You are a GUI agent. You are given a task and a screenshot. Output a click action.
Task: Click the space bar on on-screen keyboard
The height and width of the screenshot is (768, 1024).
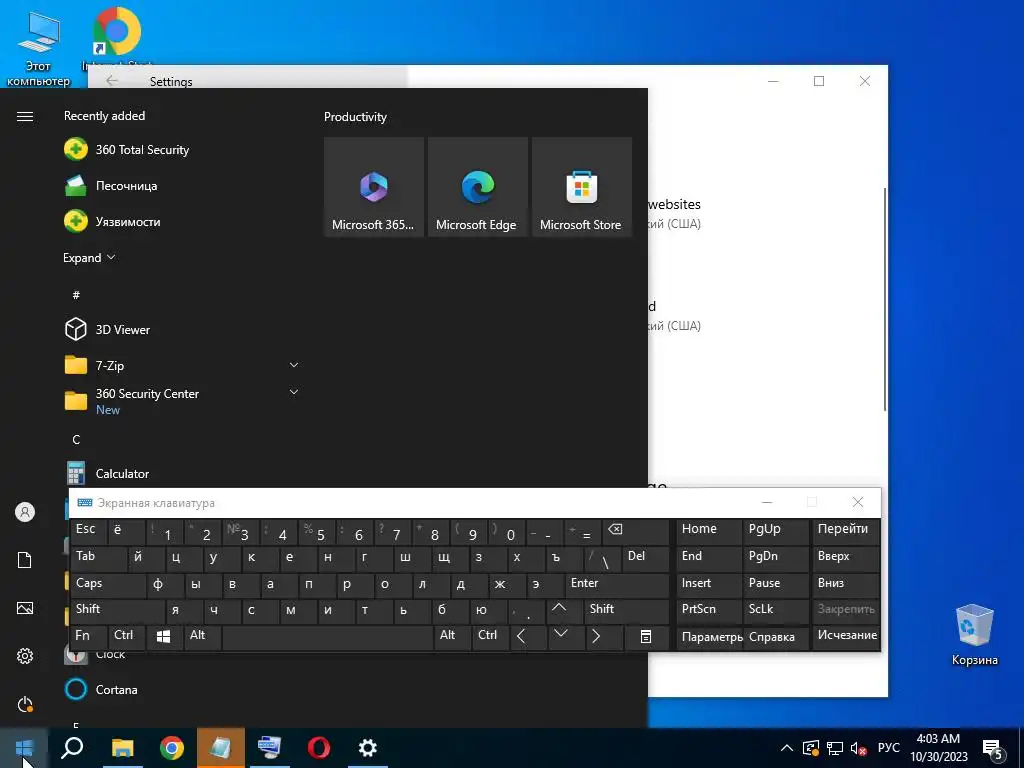click(328, 637)
